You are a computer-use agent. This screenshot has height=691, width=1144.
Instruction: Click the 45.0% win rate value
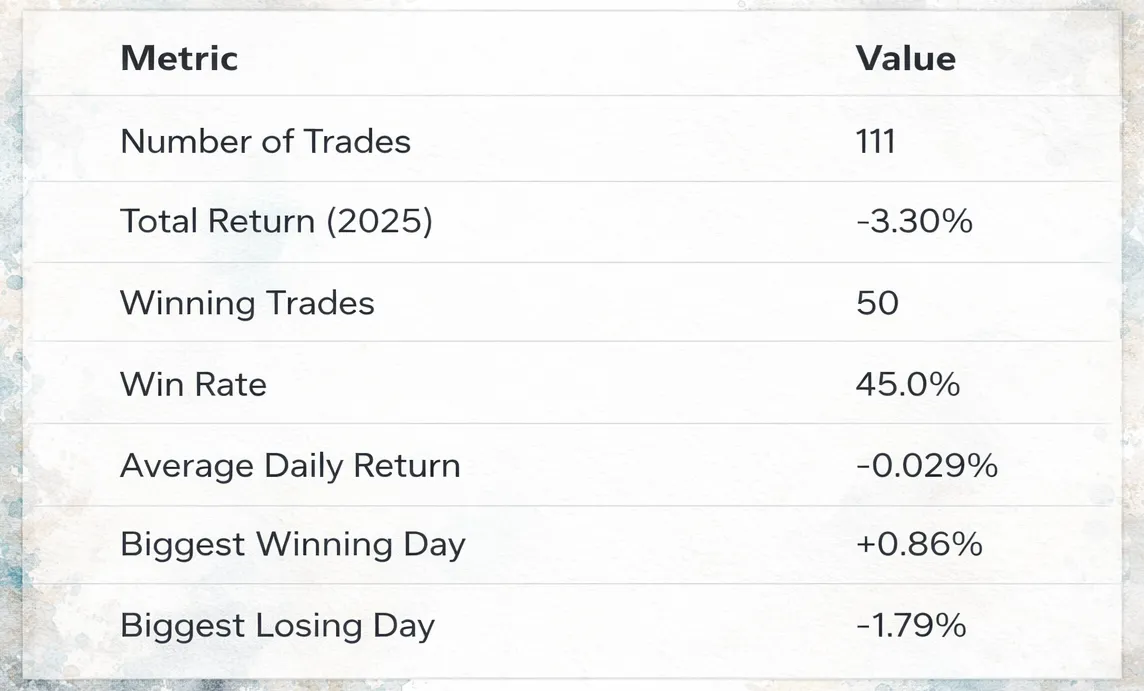(908, 385)
